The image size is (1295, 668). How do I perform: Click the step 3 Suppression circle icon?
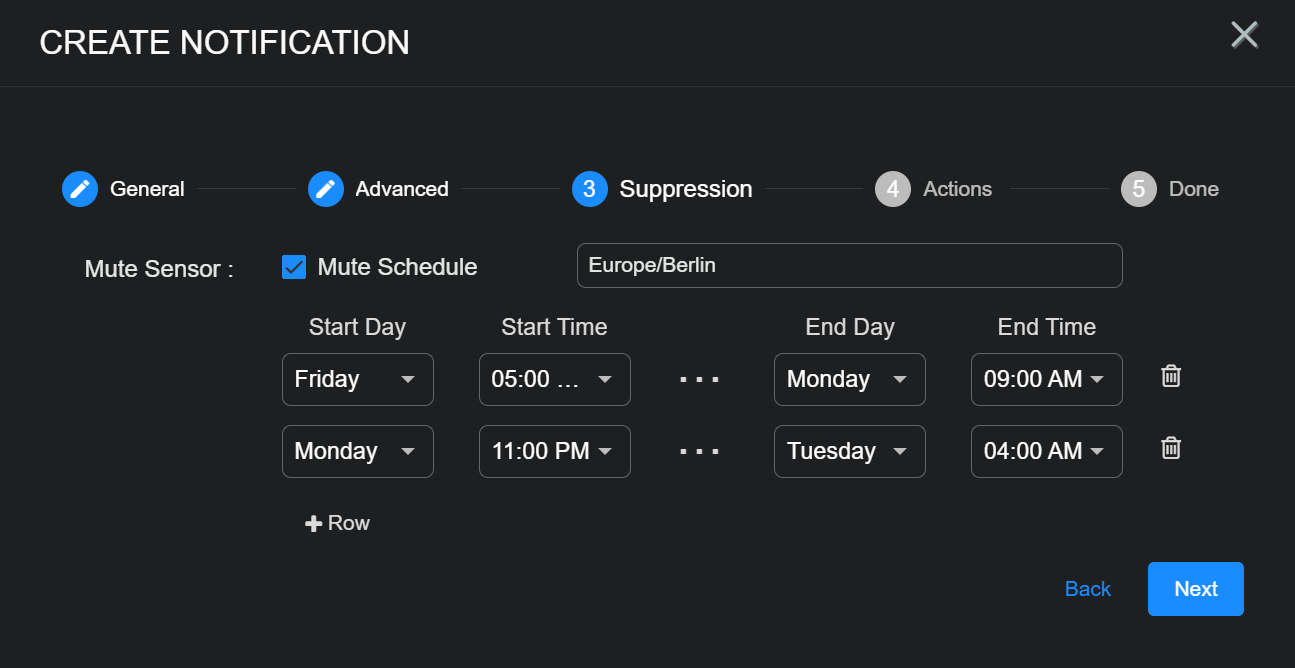[590, 189]
